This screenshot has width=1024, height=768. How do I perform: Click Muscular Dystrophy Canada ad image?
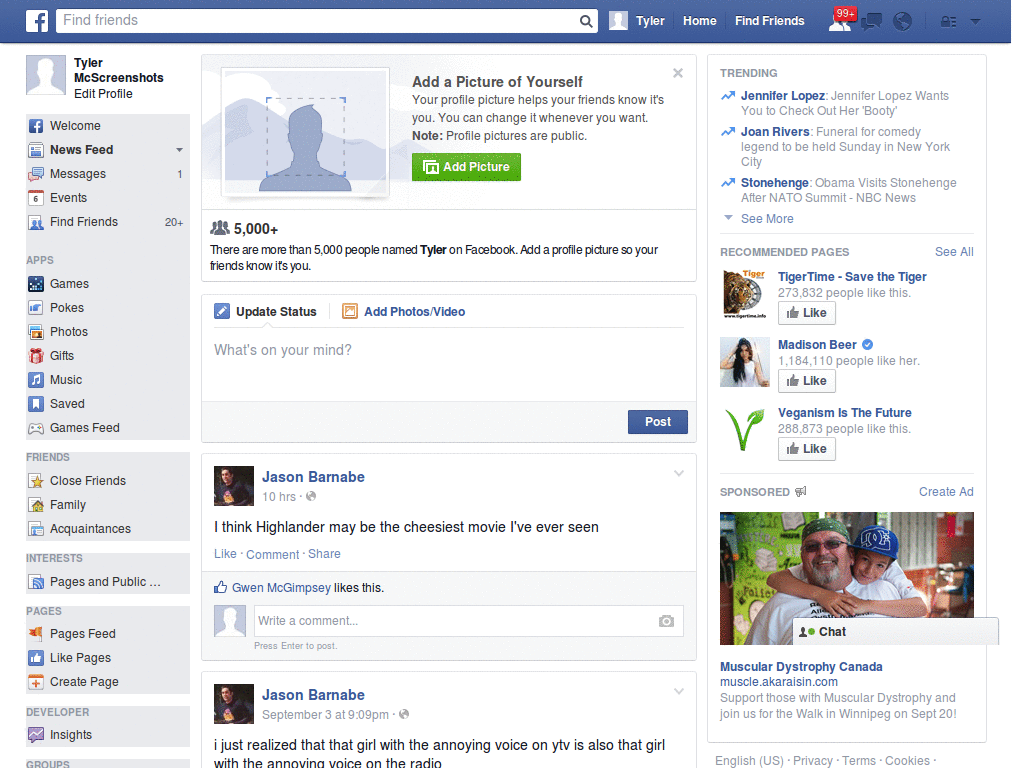click(x=846, y=579)
